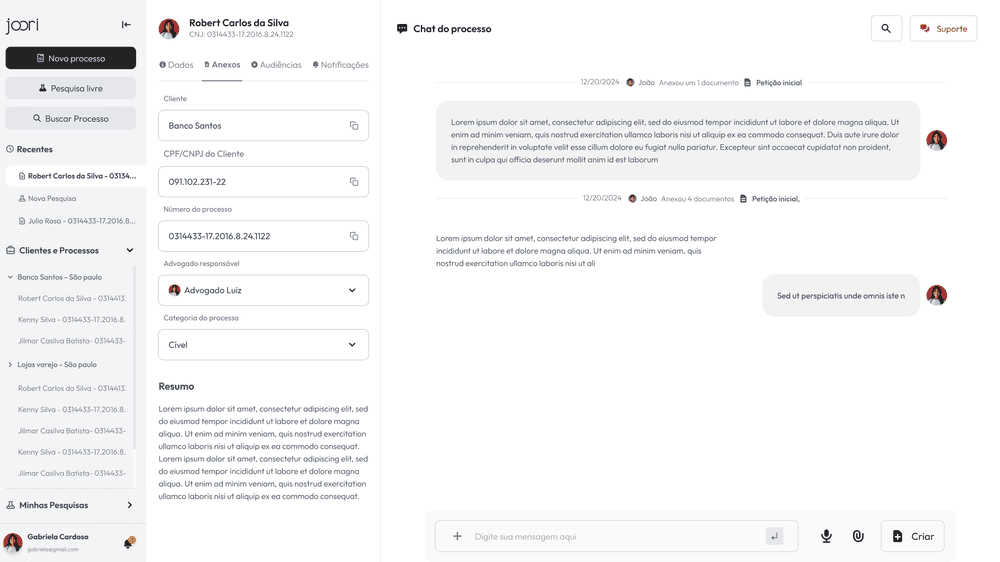This screenshot has height=562, width=1000.
Task: Start voice recording with microphone icon
Action: coord(826,536)
